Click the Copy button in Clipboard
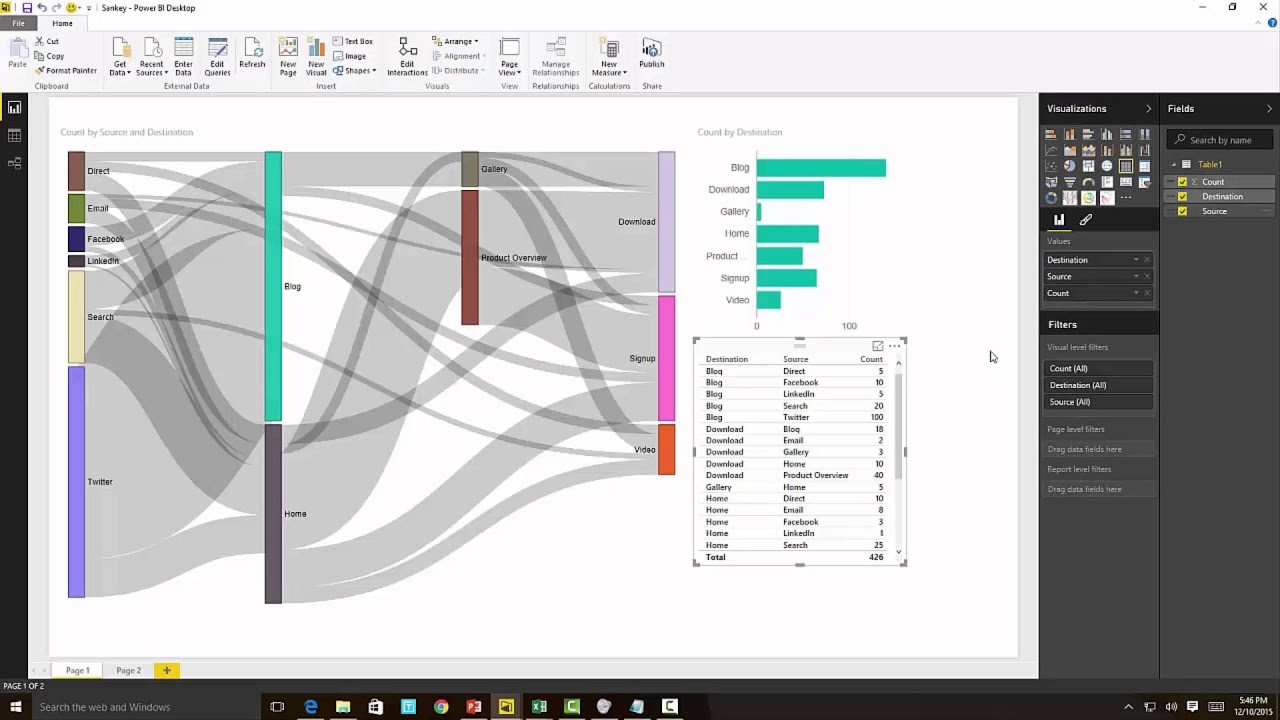Viewport: 1280px width, 720px height. coord(49,56)
